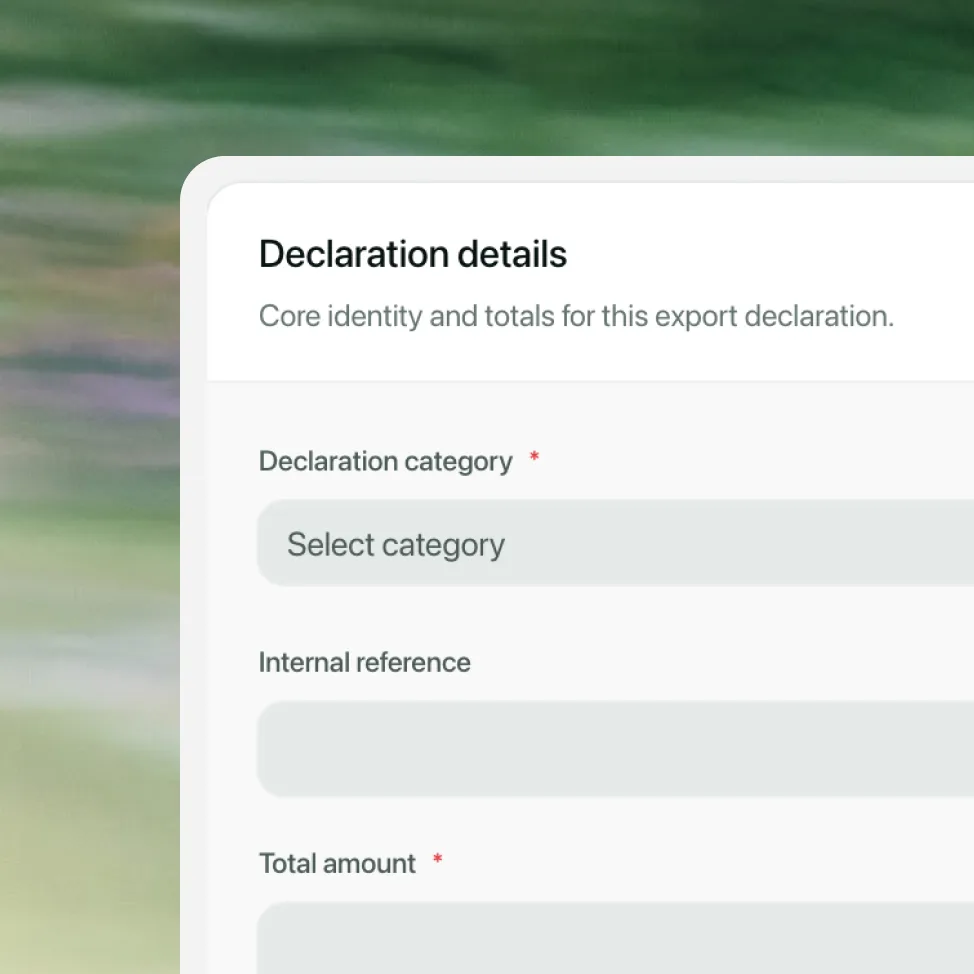Select the Declaration details heading
This screenshot has height=974, width=974.
(413, 254)
